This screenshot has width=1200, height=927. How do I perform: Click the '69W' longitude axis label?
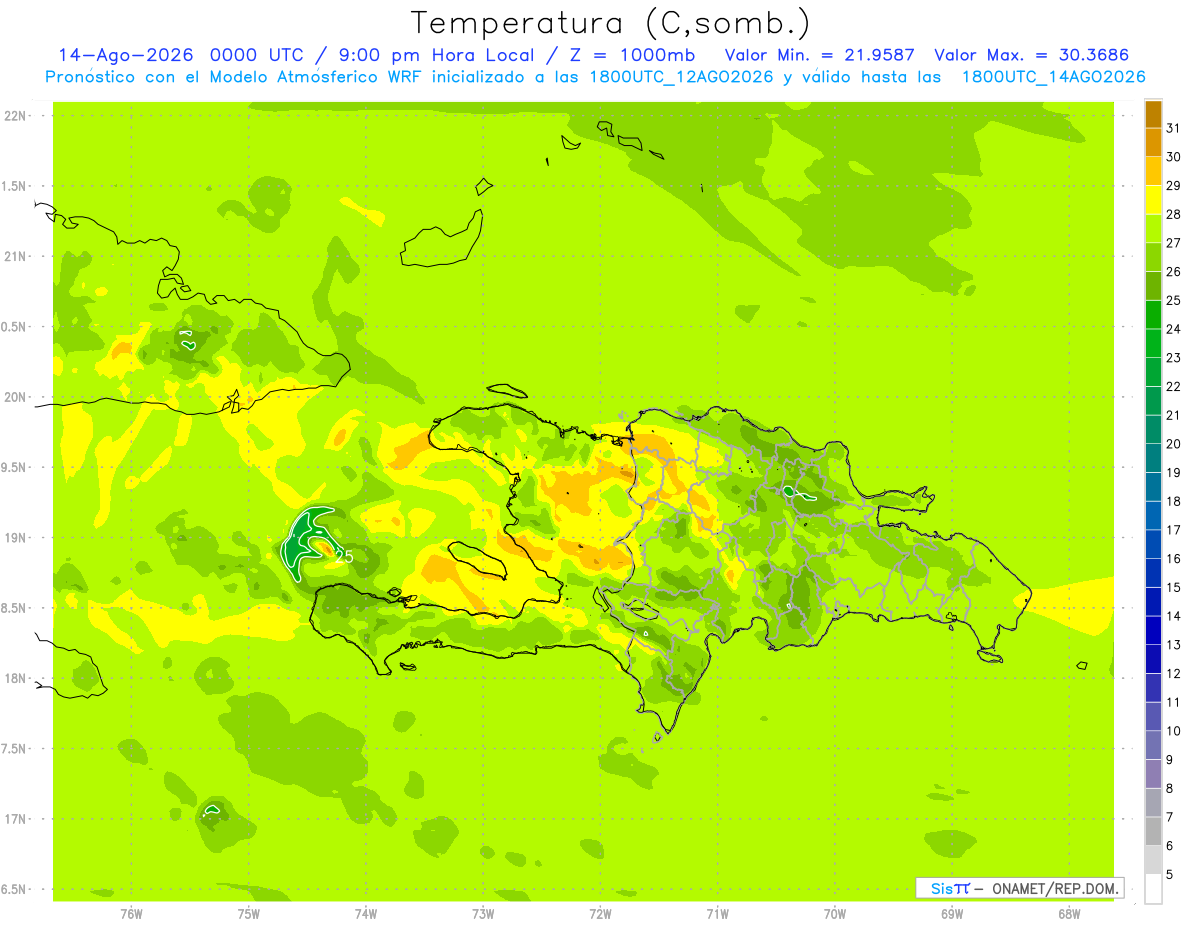click(x=952, y=914)
